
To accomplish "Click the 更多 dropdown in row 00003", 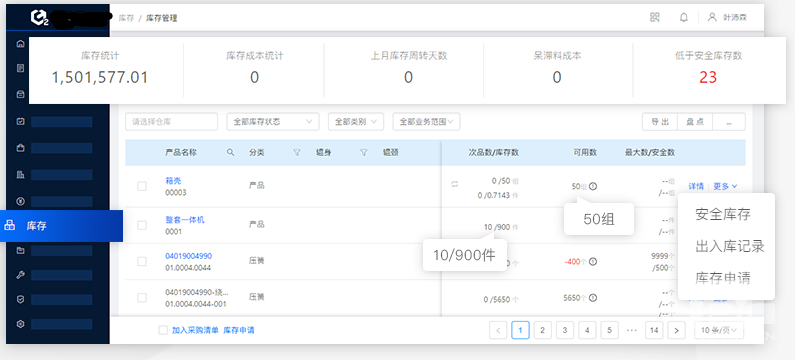I will point(725,186).
